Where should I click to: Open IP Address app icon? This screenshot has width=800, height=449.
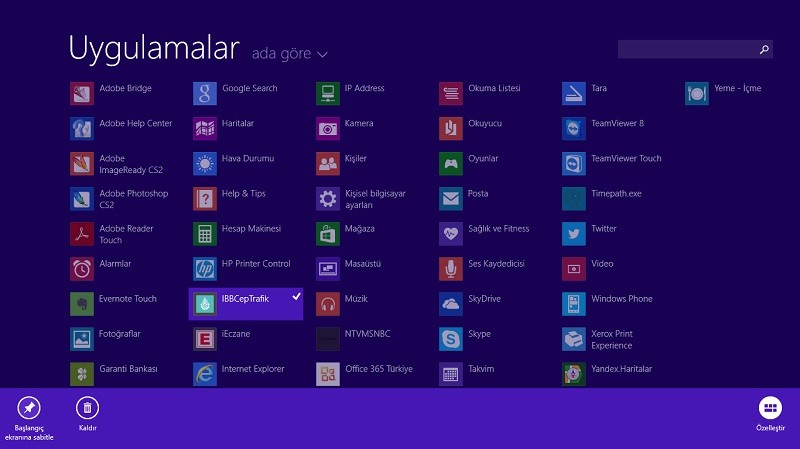point(328,93)
